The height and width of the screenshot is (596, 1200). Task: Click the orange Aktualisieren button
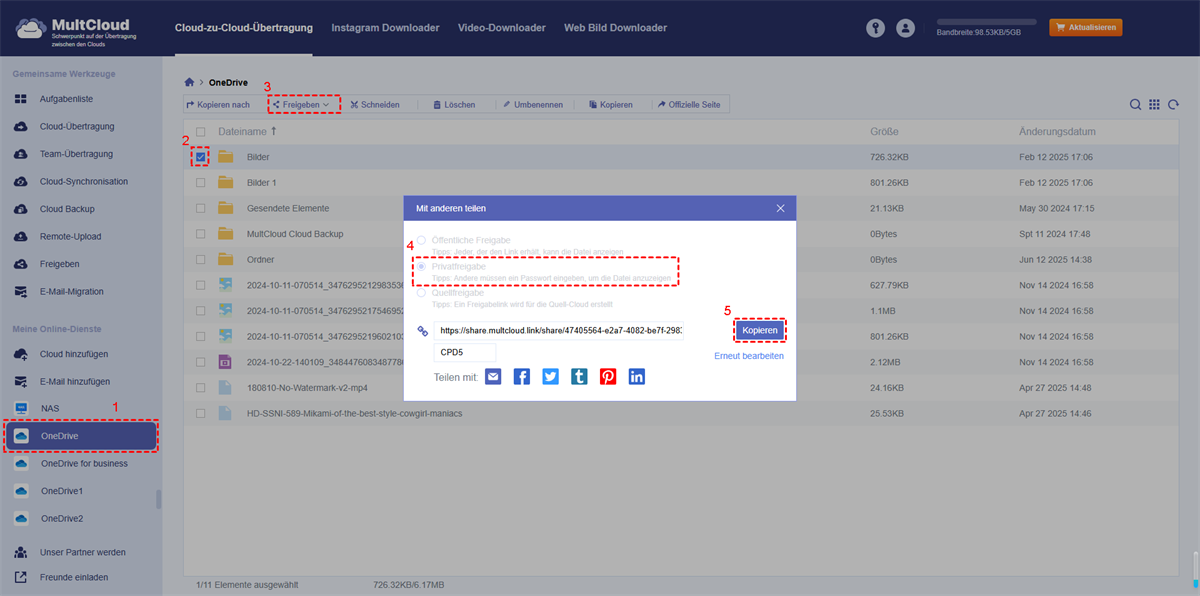coord(1085,28)
